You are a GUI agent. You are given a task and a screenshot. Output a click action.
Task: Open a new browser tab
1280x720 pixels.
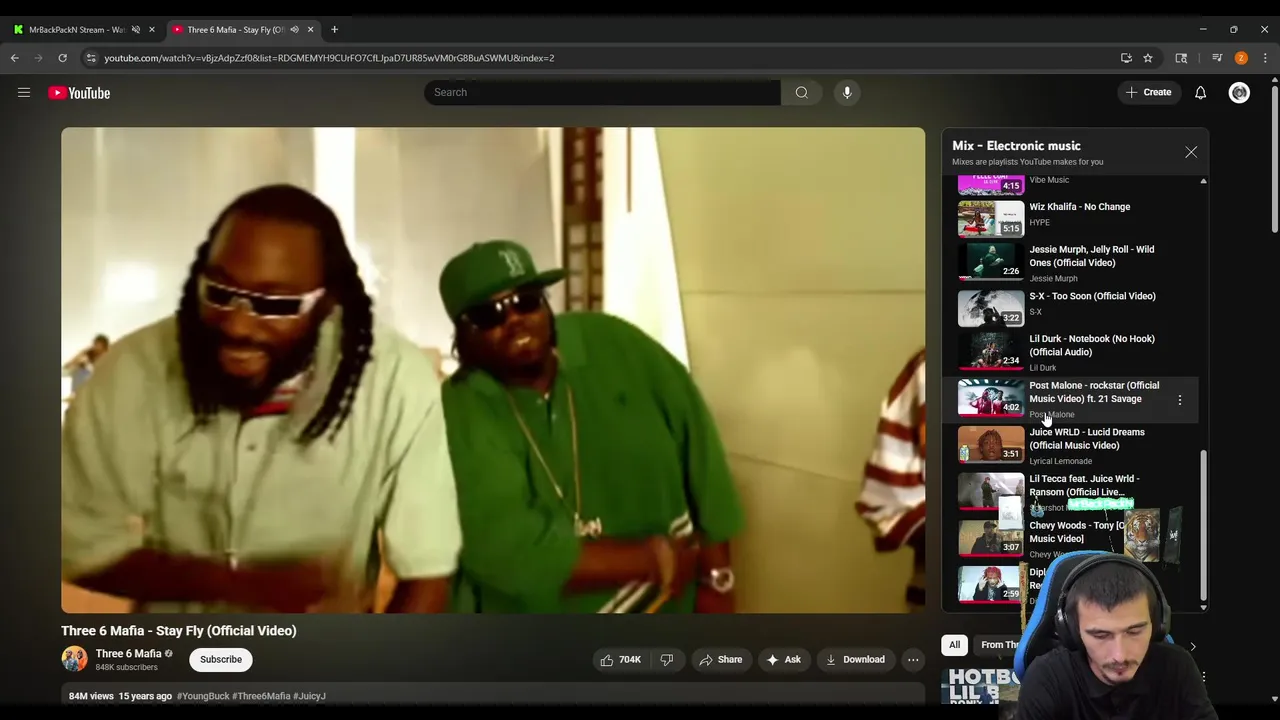point(334,29)
